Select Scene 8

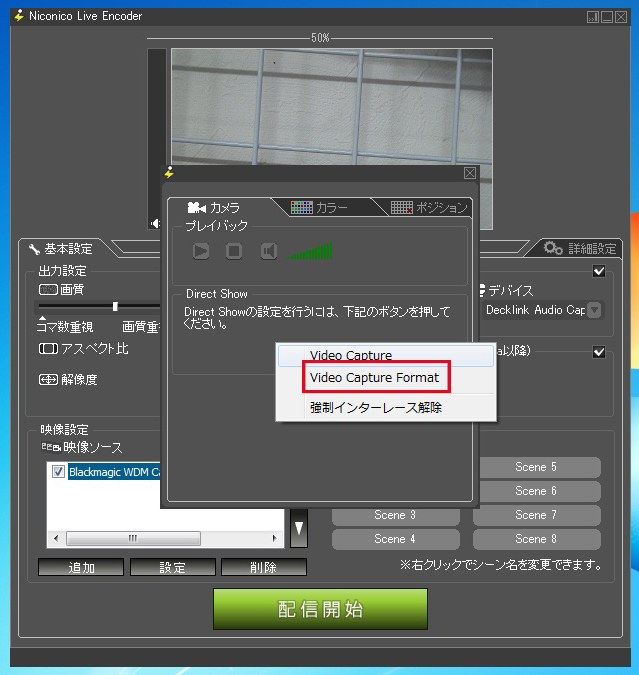point(537,539)
